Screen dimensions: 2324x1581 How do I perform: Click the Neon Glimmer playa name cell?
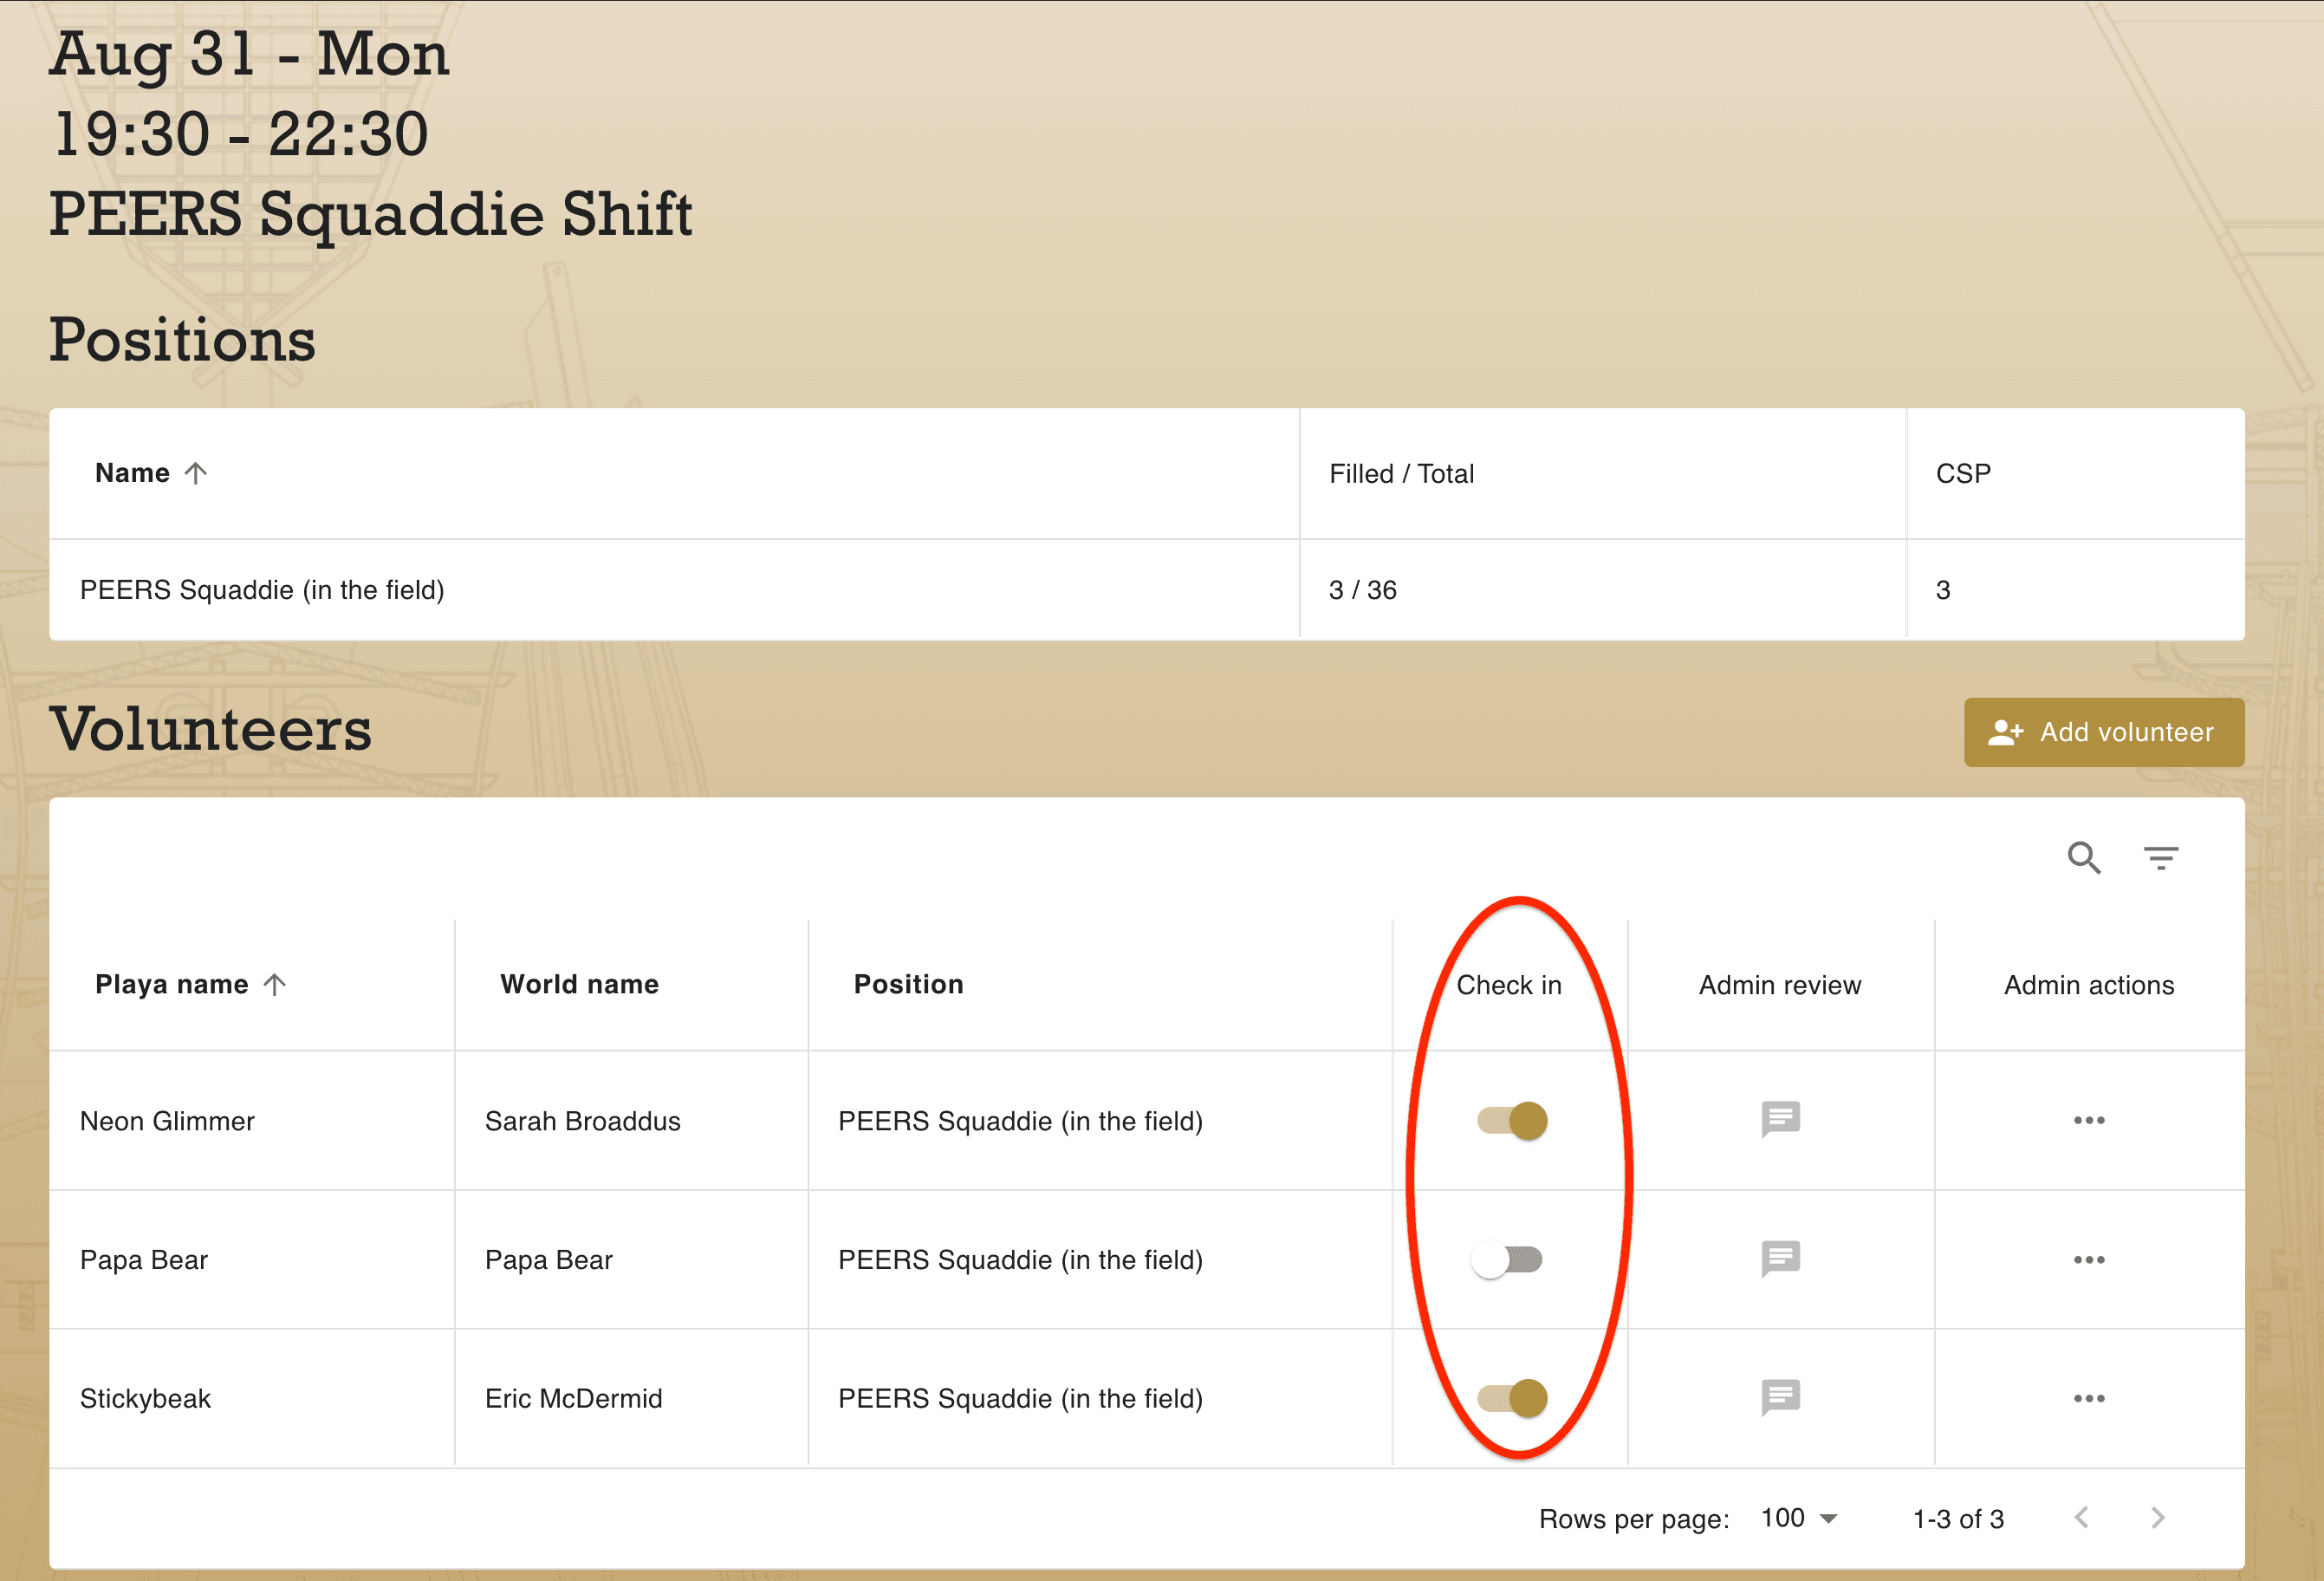pyautogui.click(x=167, y=1121)
